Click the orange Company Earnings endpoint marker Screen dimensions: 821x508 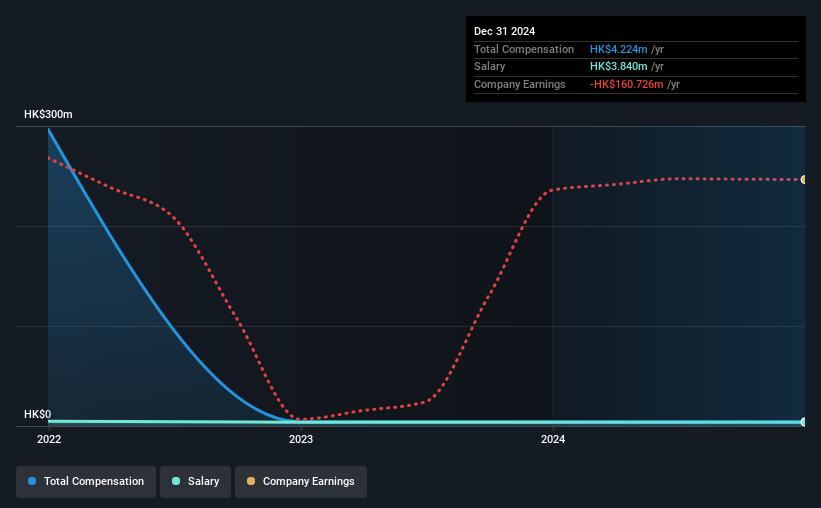point(803,180)
